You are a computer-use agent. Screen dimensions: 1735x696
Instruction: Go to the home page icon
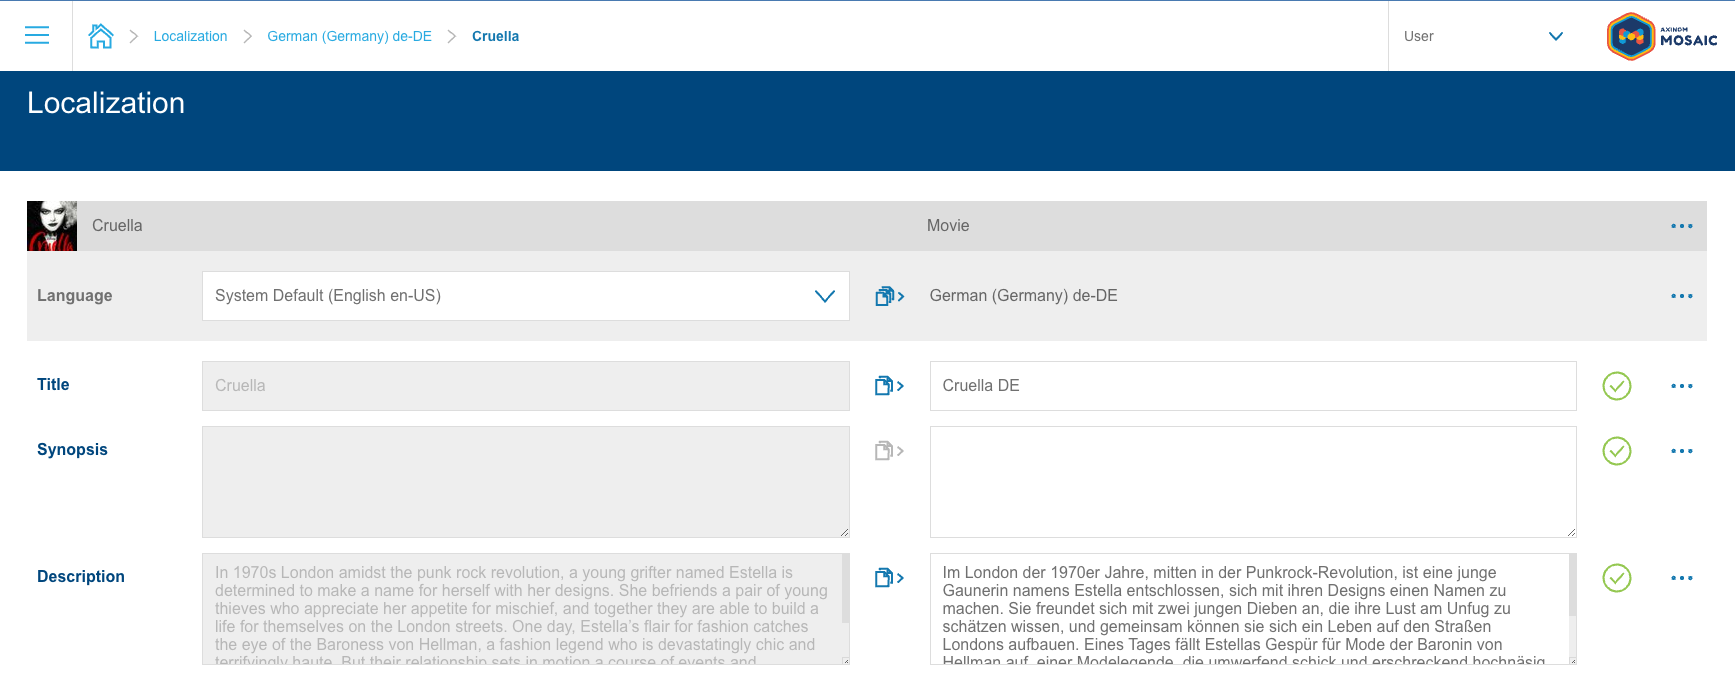click(x=100, y=36)
